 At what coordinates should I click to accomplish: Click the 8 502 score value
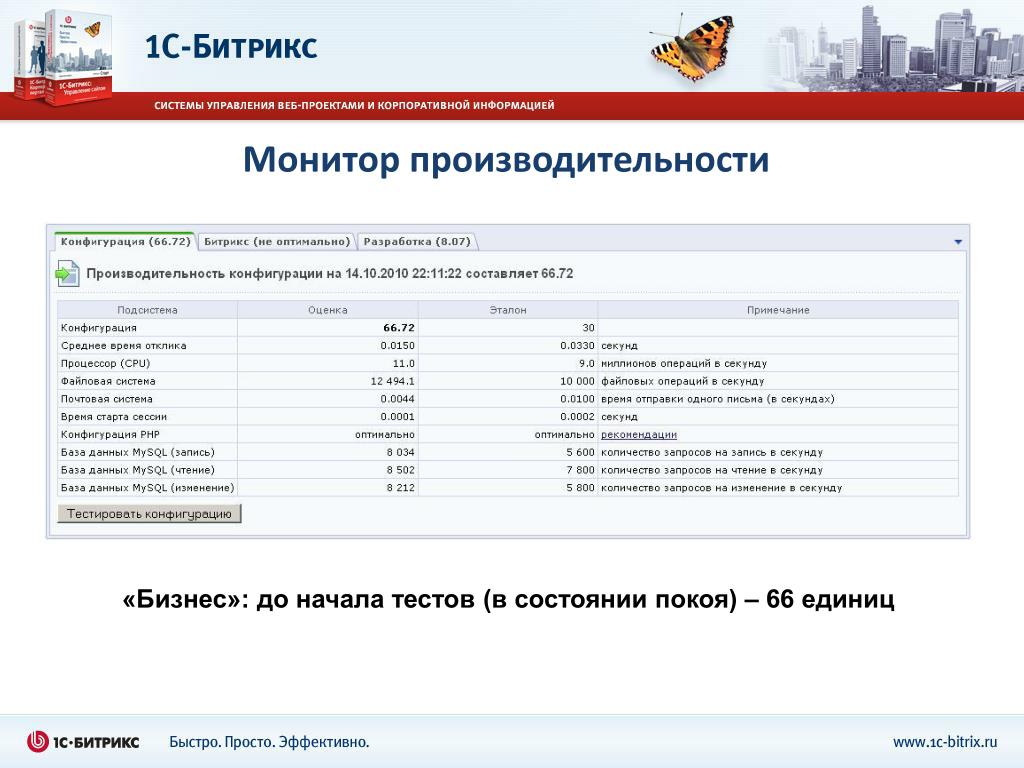click(400, 470)
